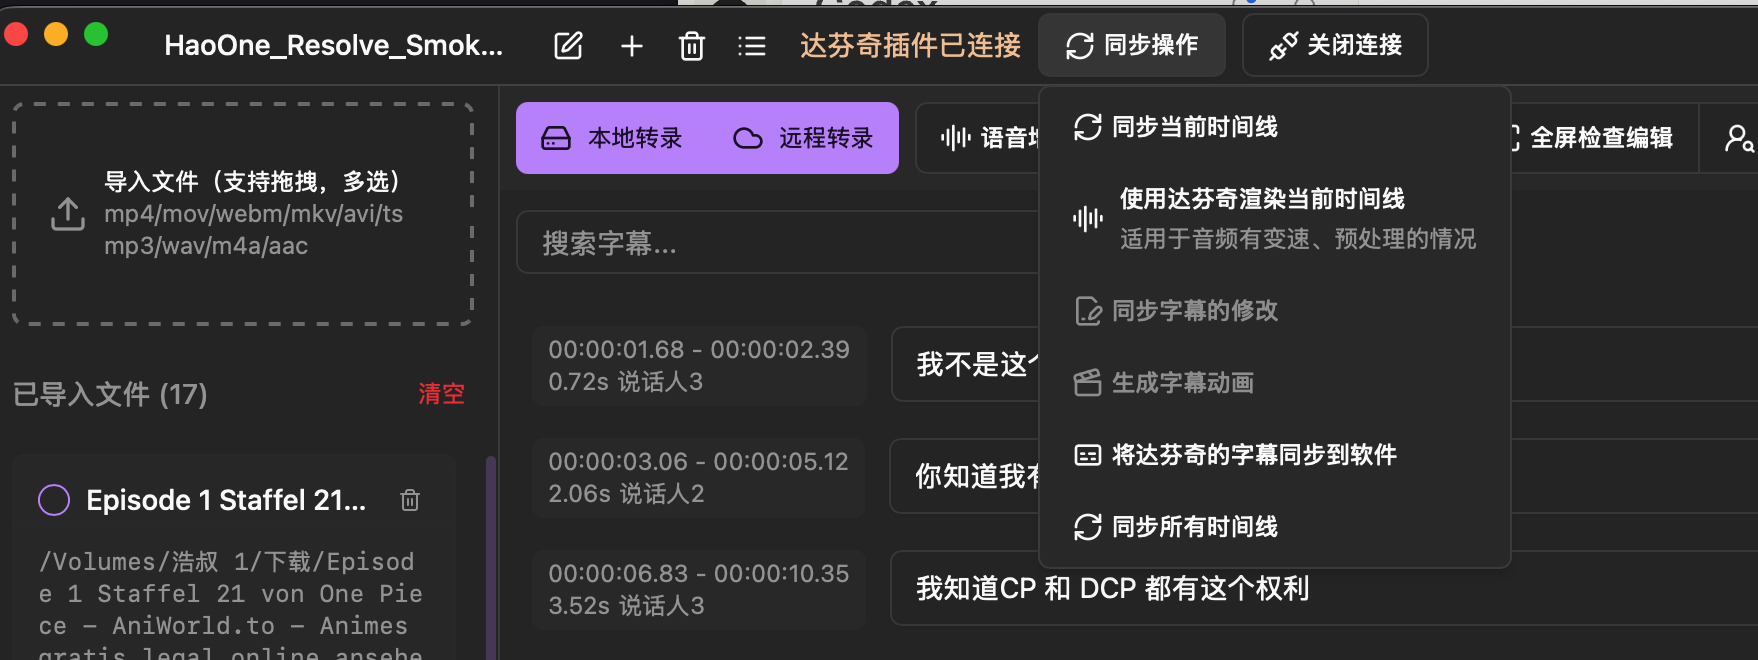Toggle the Episode 1 Staffel 21 radio circle
The height and width of the screenshot is (660, 1758).
coord(54,500)
